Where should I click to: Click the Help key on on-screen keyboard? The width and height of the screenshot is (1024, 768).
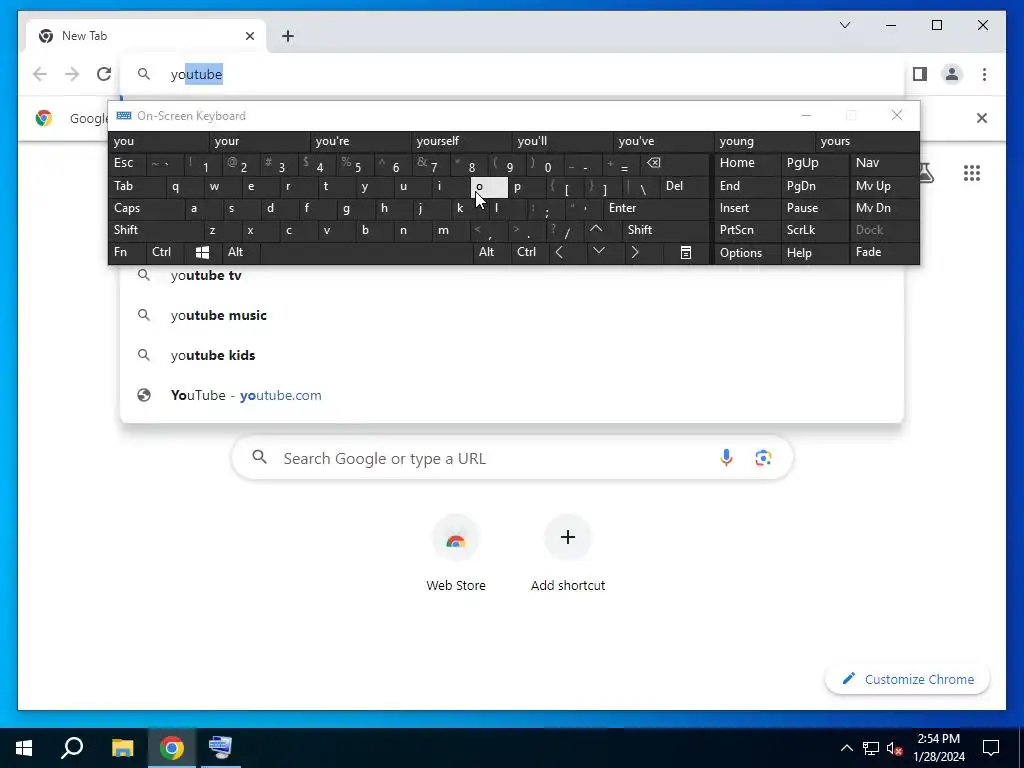814,253
